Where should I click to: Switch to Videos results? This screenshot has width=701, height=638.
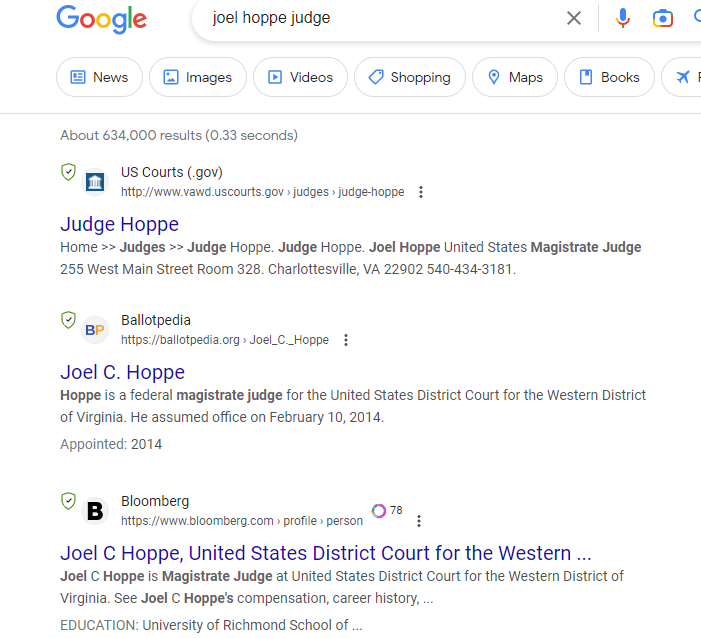[300, 77]
